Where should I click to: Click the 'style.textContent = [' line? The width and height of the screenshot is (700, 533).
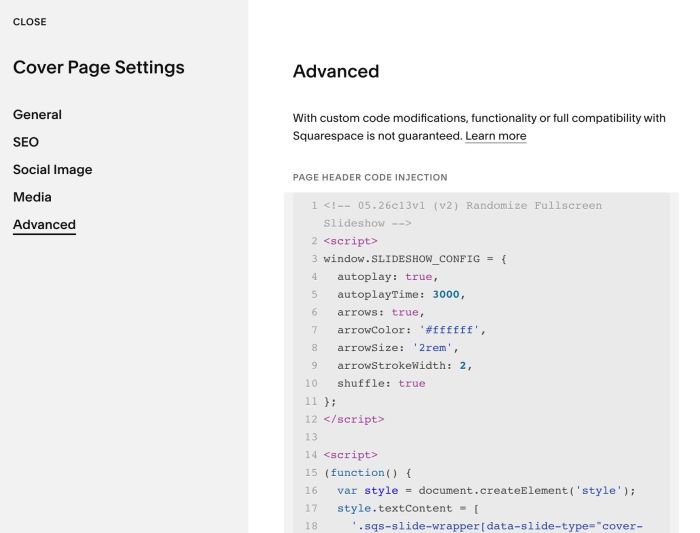click(408, 508)
